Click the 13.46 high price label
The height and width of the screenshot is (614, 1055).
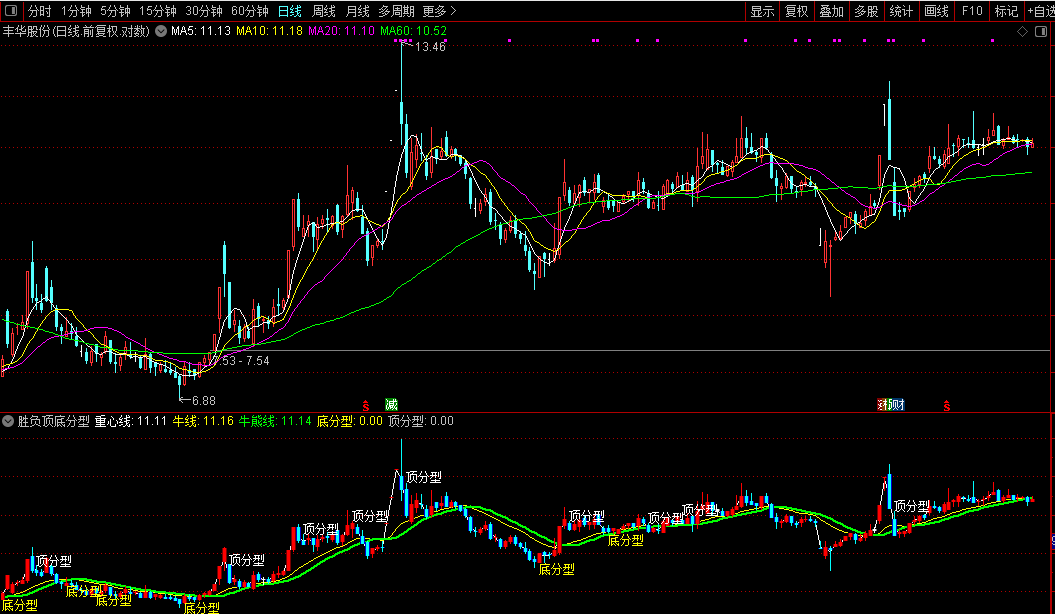[x=431, y=47]
